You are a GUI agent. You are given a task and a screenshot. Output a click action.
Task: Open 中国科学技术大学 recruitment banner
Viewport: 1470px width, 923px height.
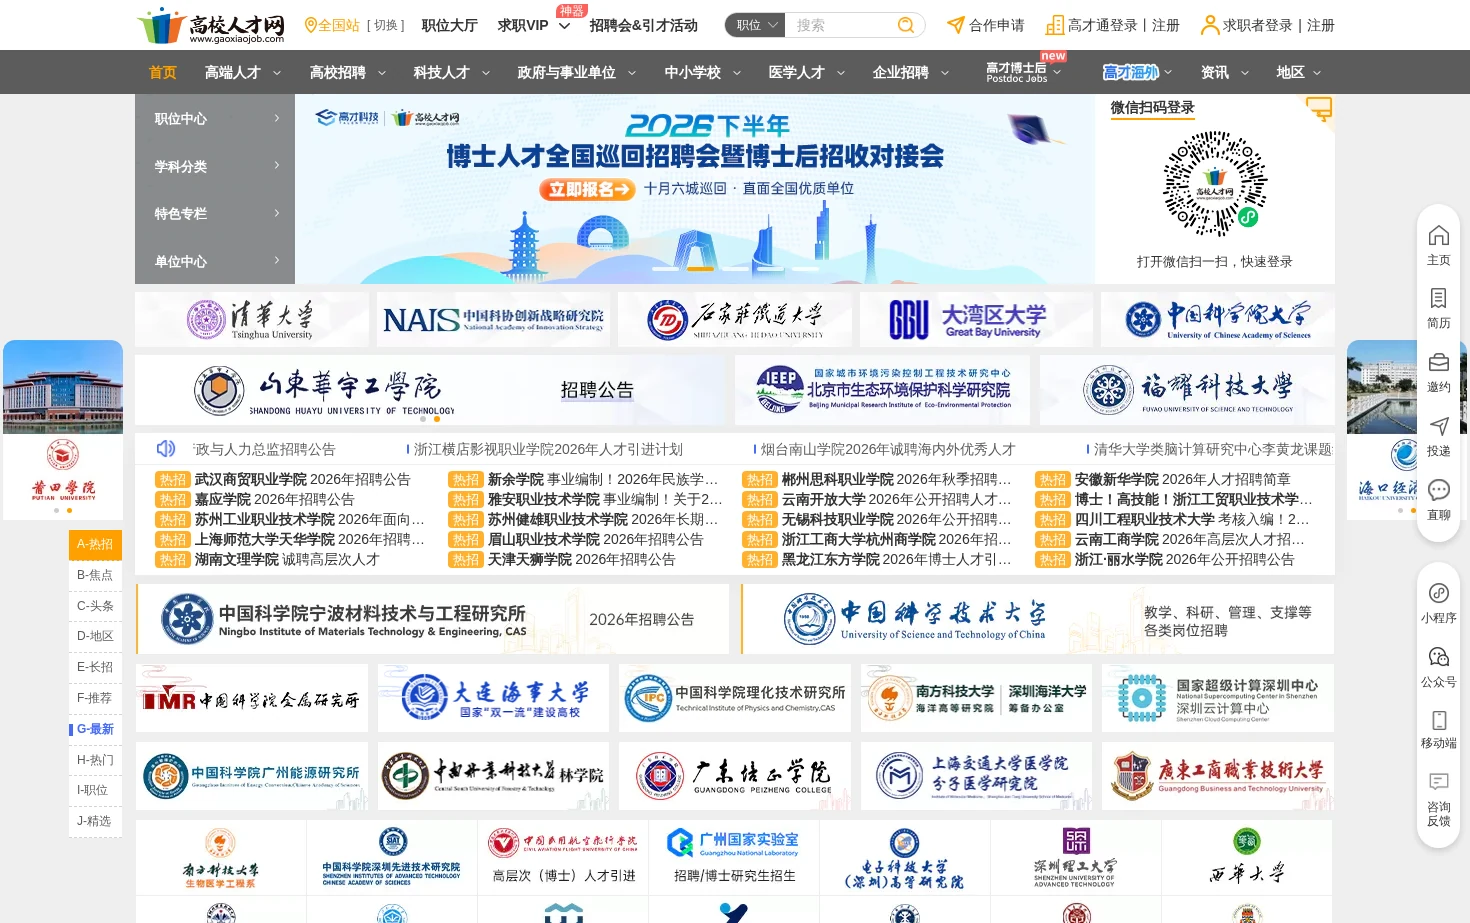click(x=1037, y=620)
